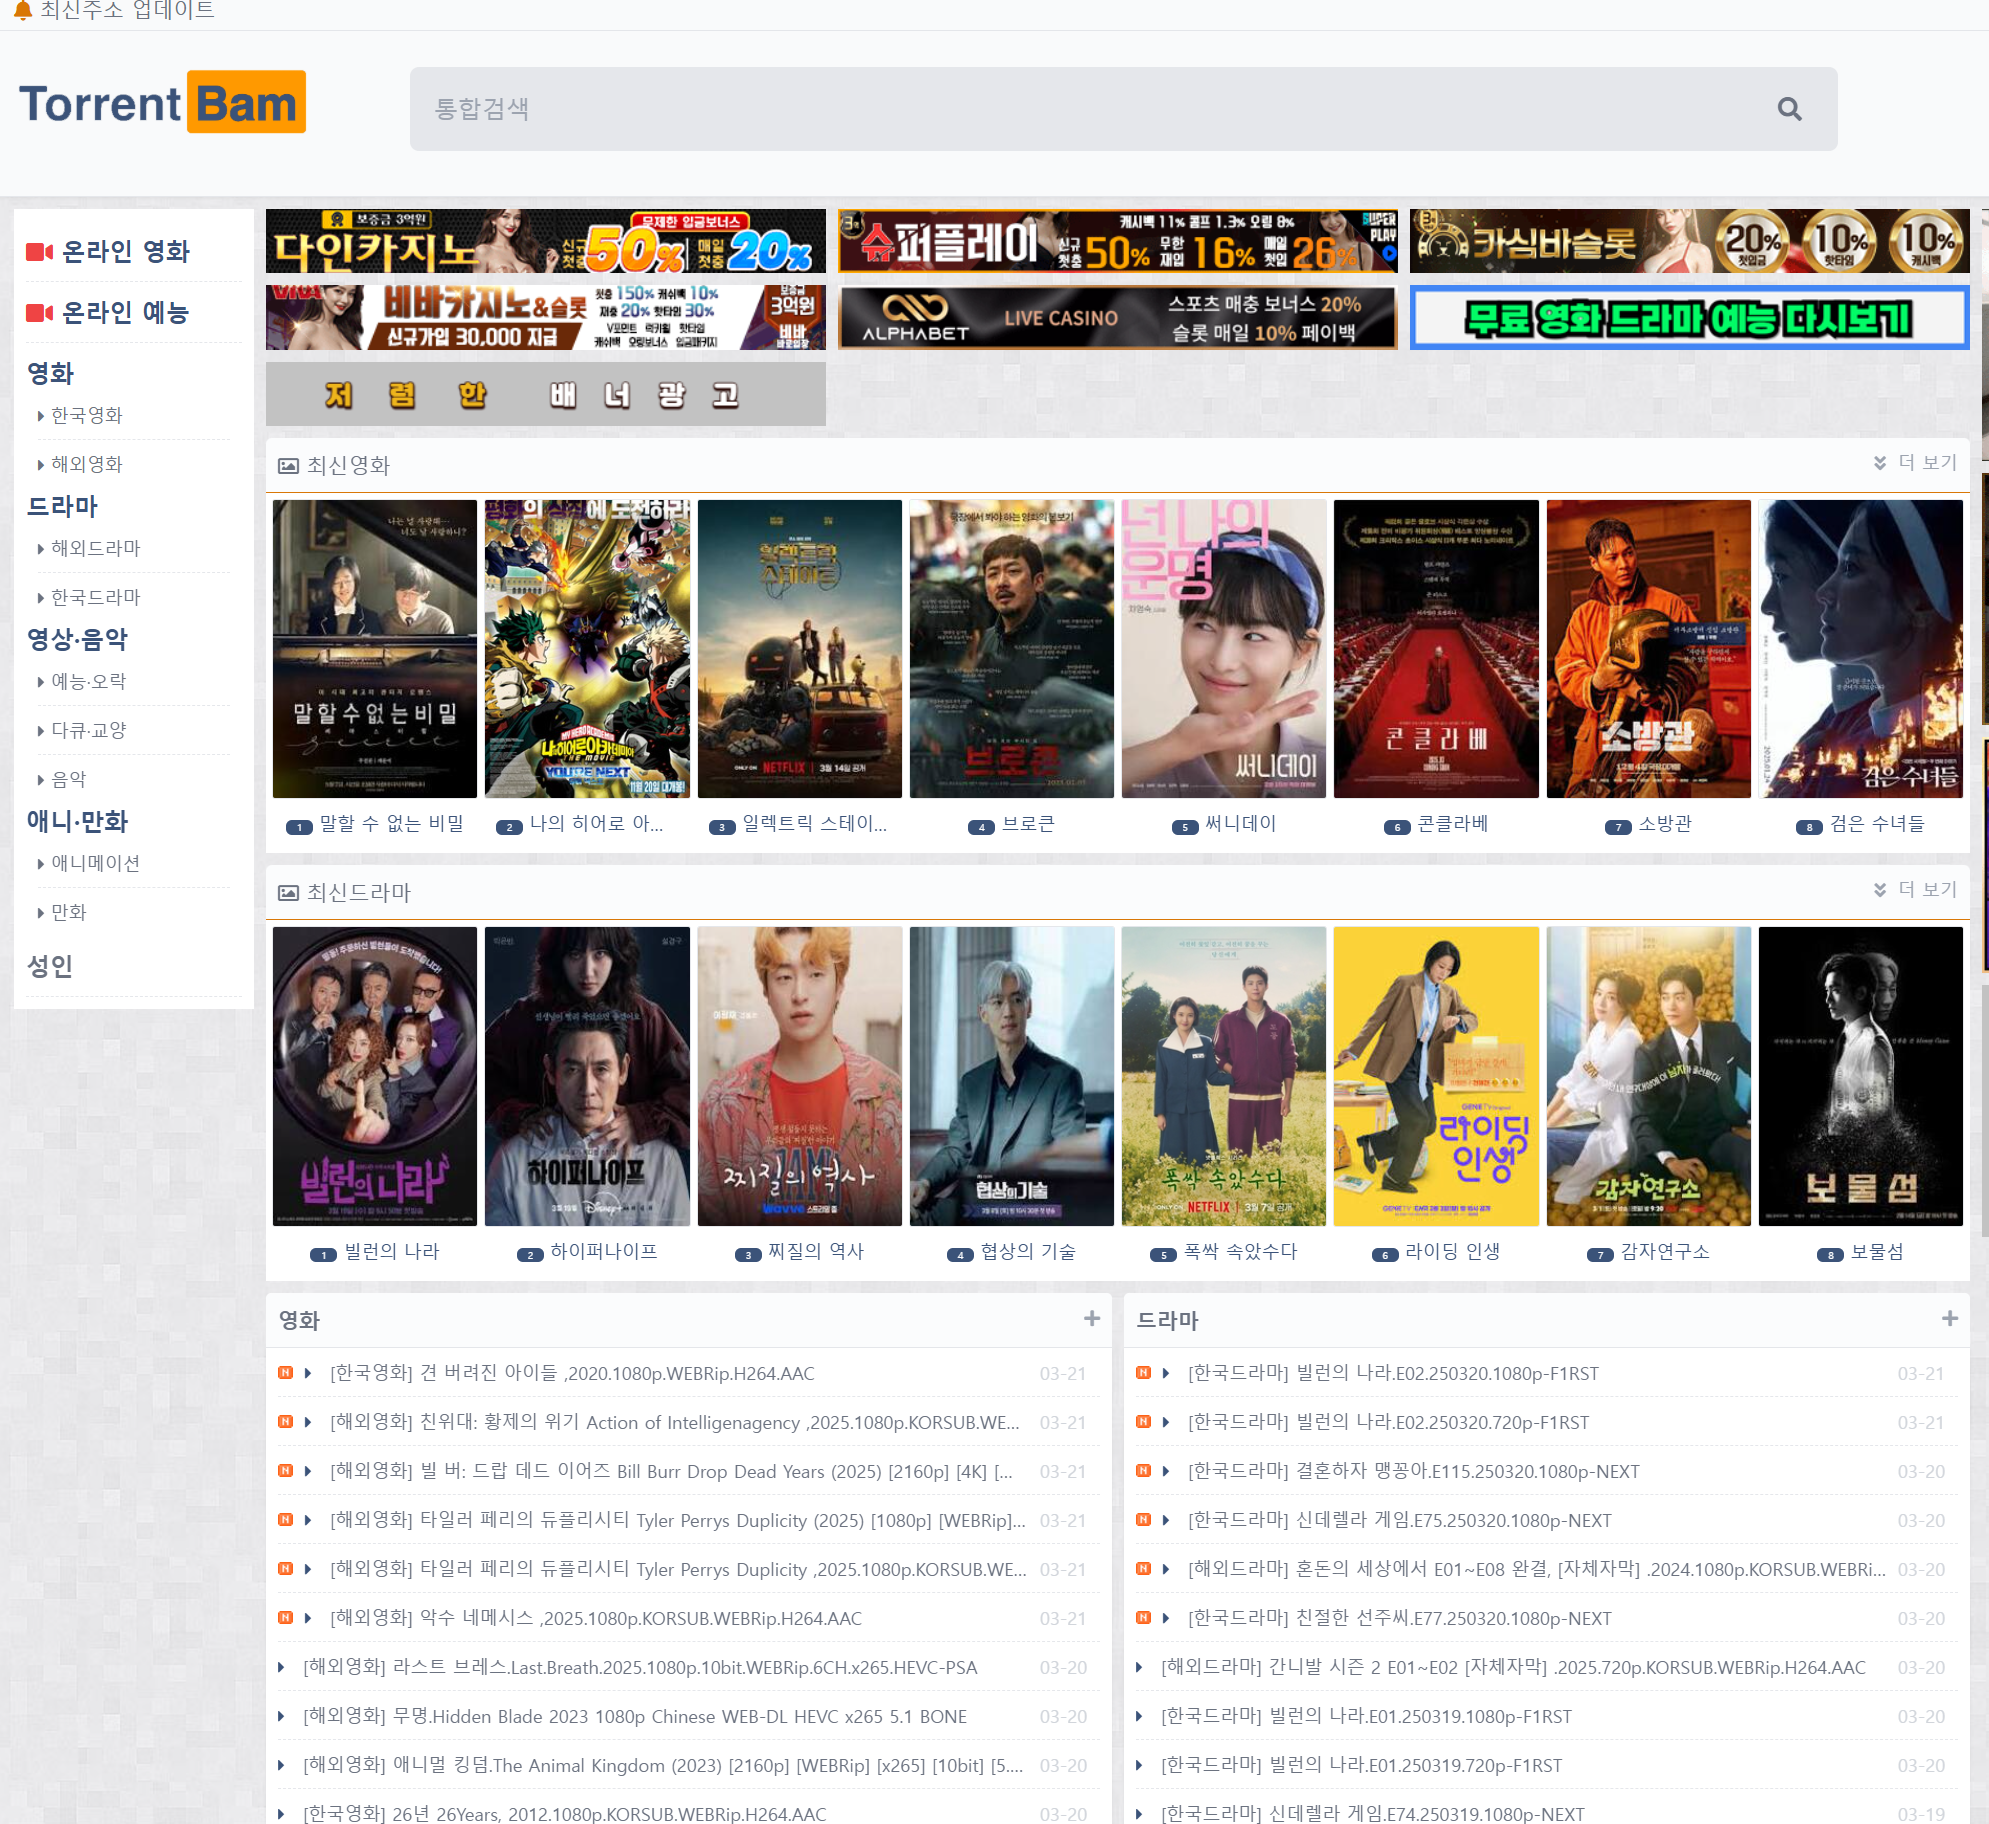Click the camera icon beside 온라인 예능
The height and width of the screenshot is (1824, 1989).
click(39, 313)
